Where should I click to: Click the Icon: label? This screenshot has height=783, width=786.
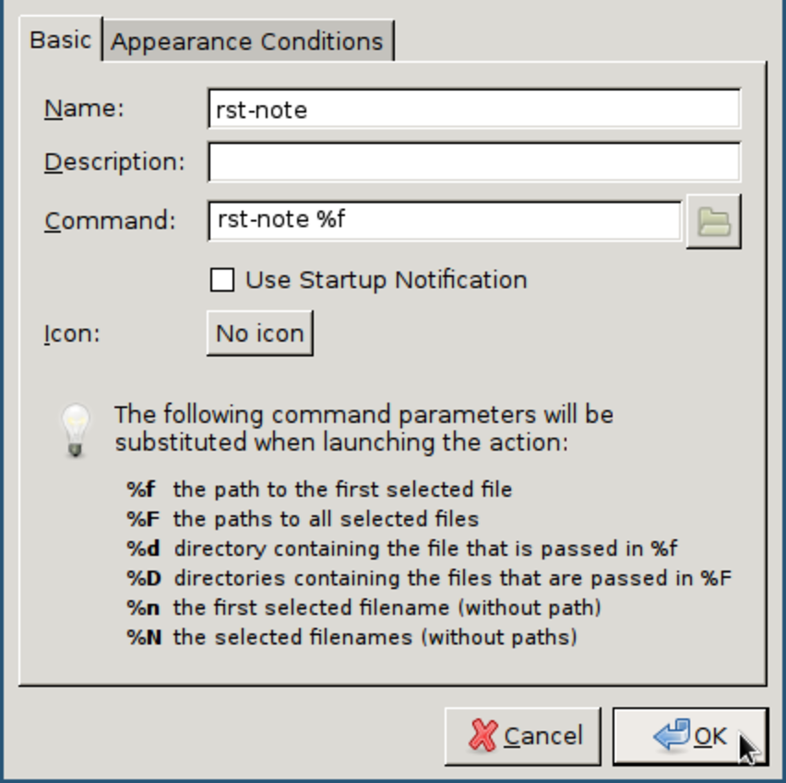coord(72,333)
